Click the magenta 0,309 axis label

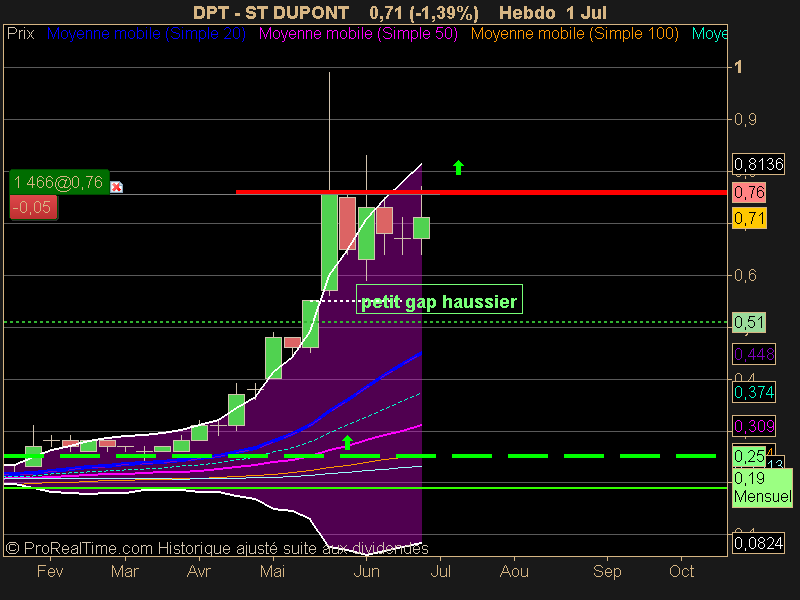tap(754, 426)
